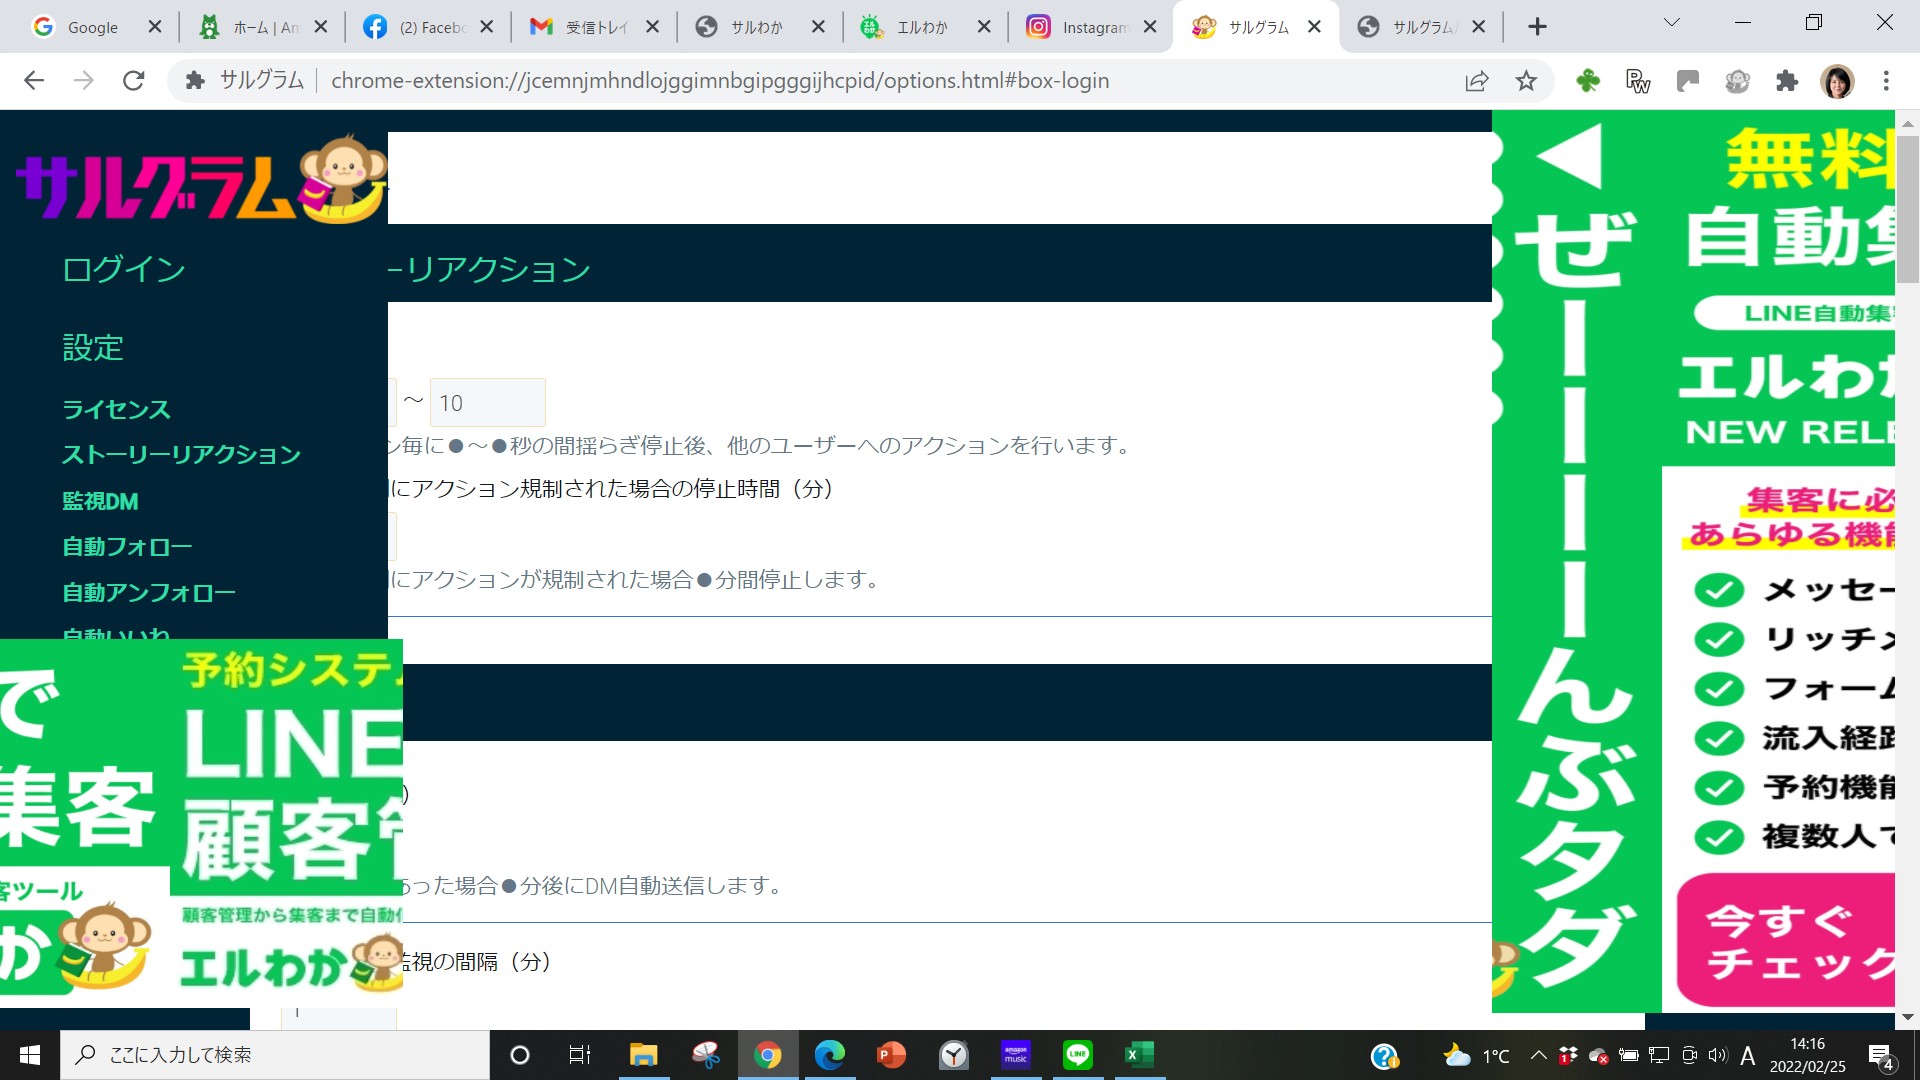1920x1080 pixels.
Task: Open File Explorer from taskbar
Action: (643, 1055)
